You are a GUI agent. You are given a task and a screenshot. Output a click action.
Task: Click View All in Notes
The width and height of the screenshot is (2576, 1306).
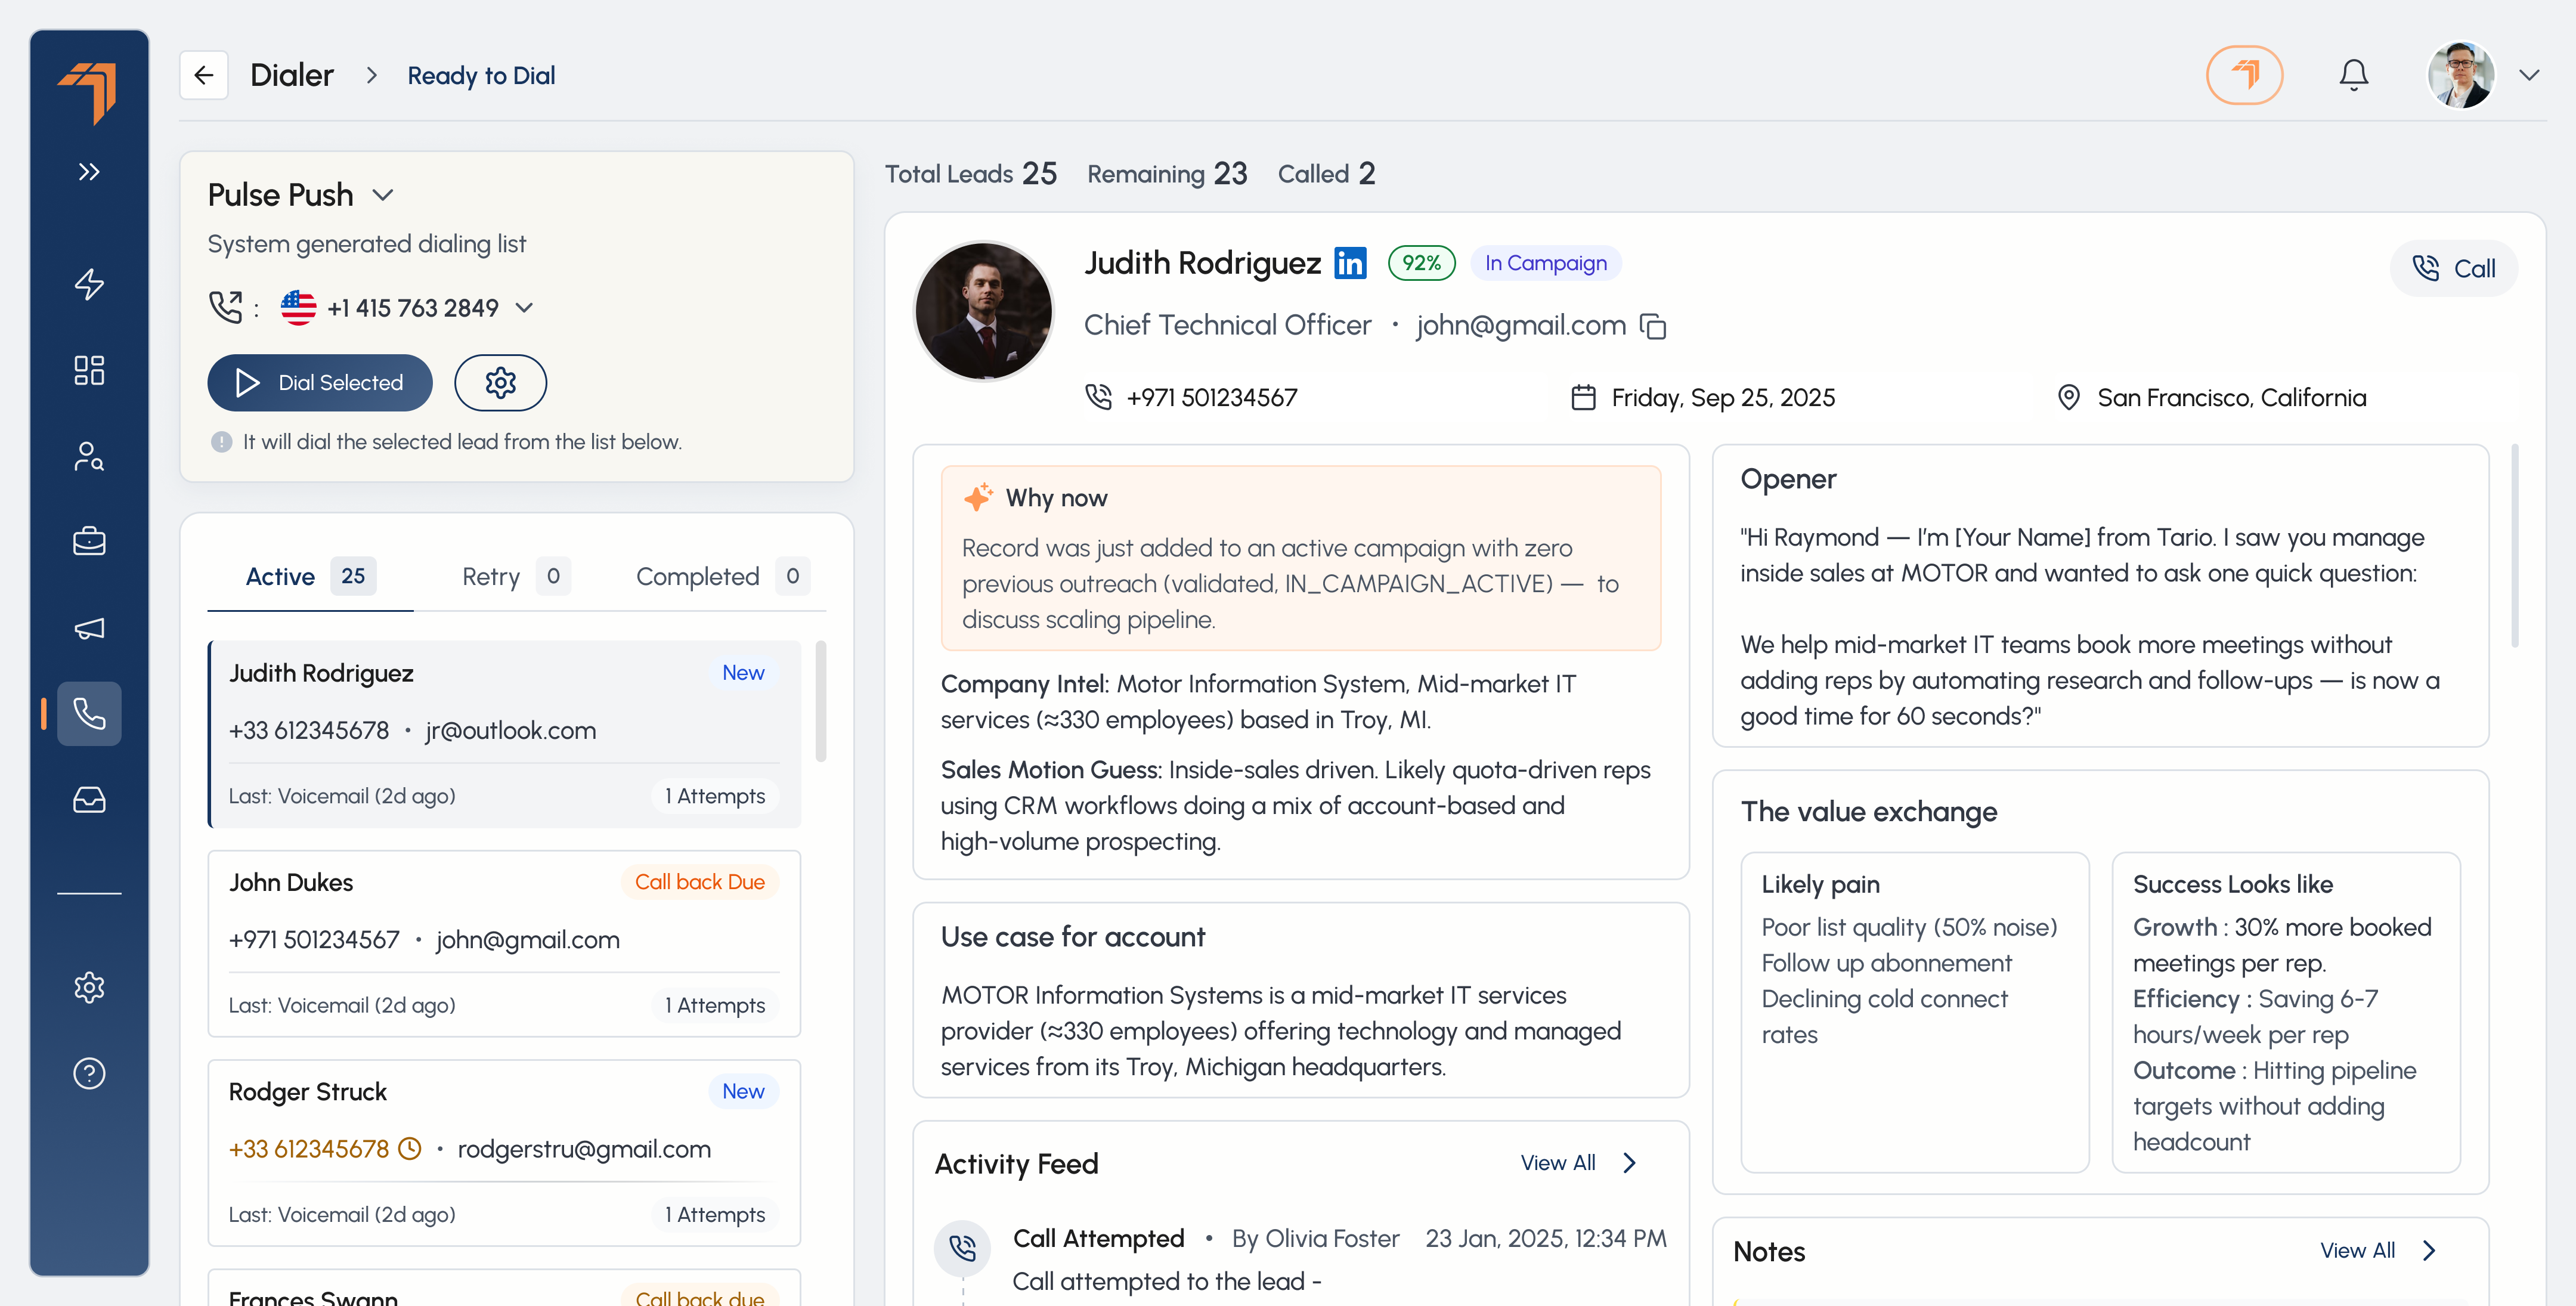pyautogui.click(x=2357, y=1251)
